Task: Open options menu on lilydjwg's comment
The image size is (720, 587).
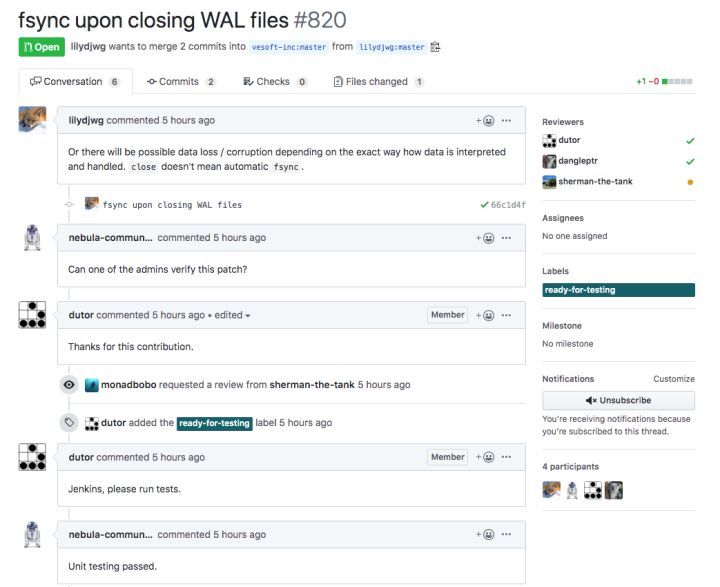Action: [506, 121]
